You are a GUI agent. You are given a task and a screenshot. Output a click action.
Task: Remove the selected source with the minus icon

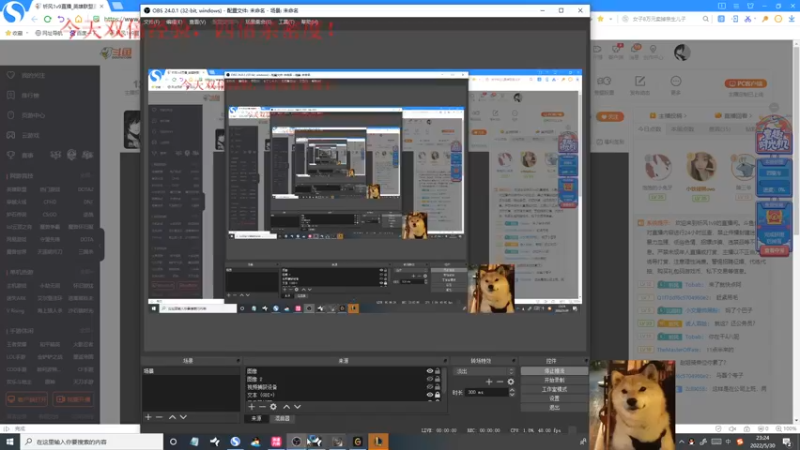(x=262, y=407)
